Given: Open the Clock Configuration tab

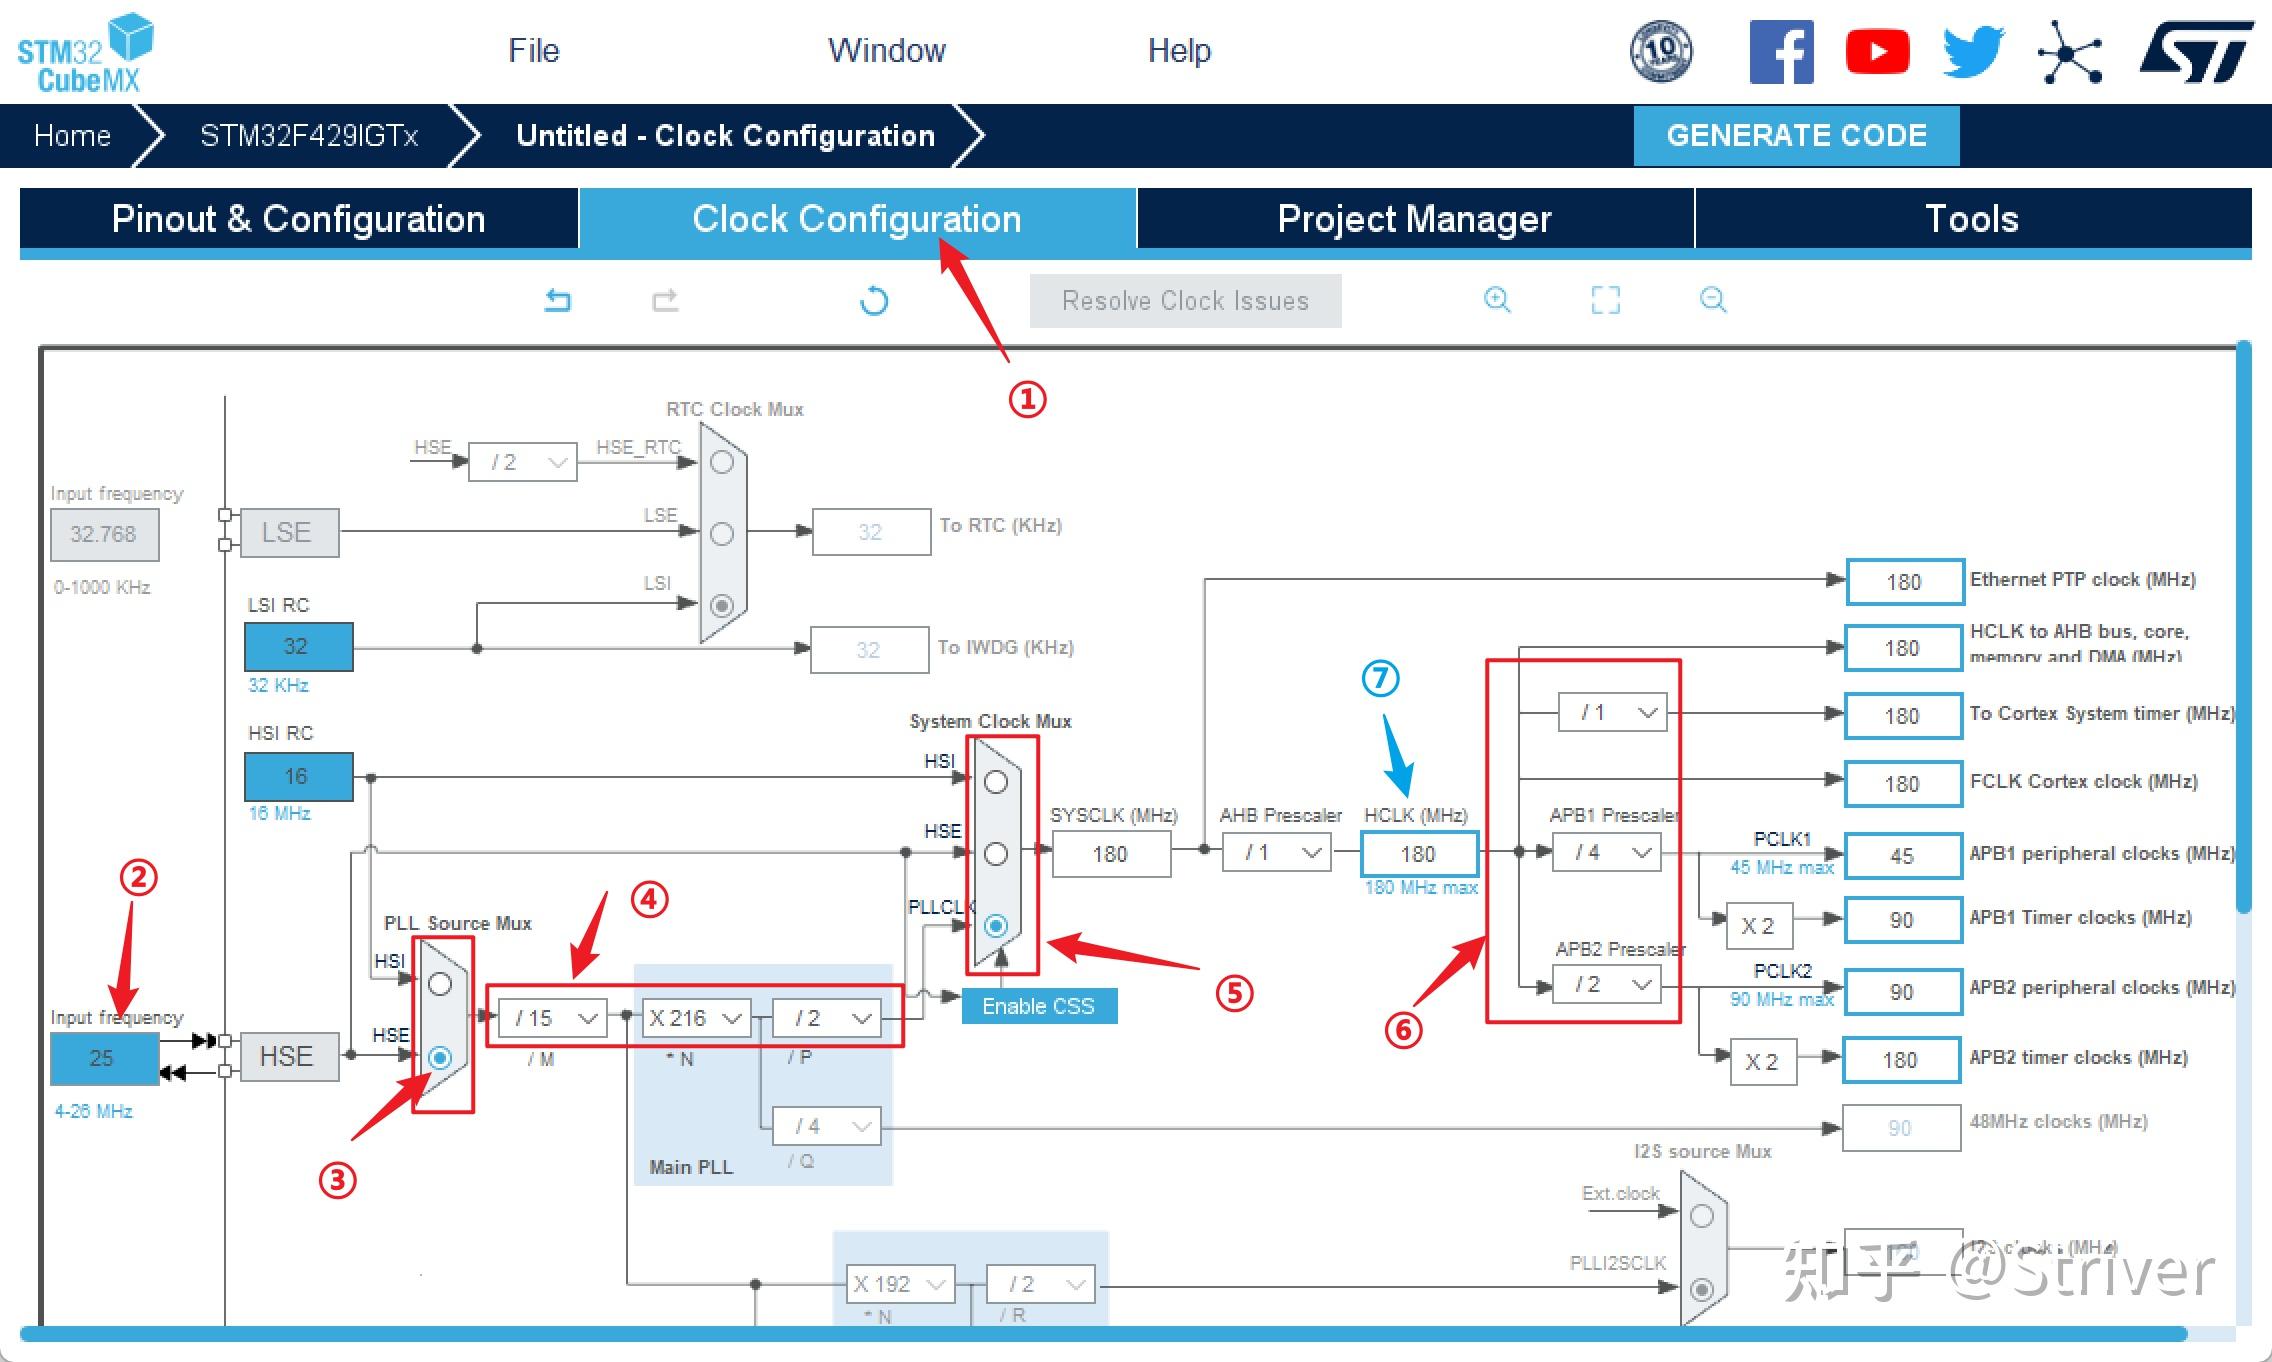Looking at the screenshot, I should coord(852,216).
